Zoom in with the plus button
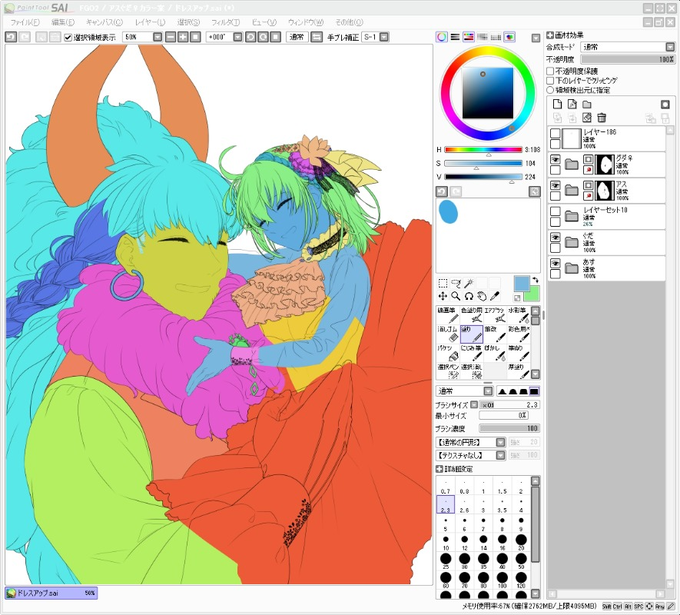This screenshot has height=615, width=680. pyautogui.click(x=183, y=37)
